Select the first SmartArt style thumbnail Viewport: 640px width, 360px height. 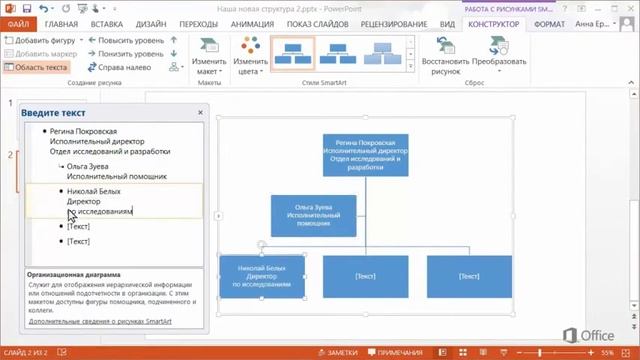point(293,54)
